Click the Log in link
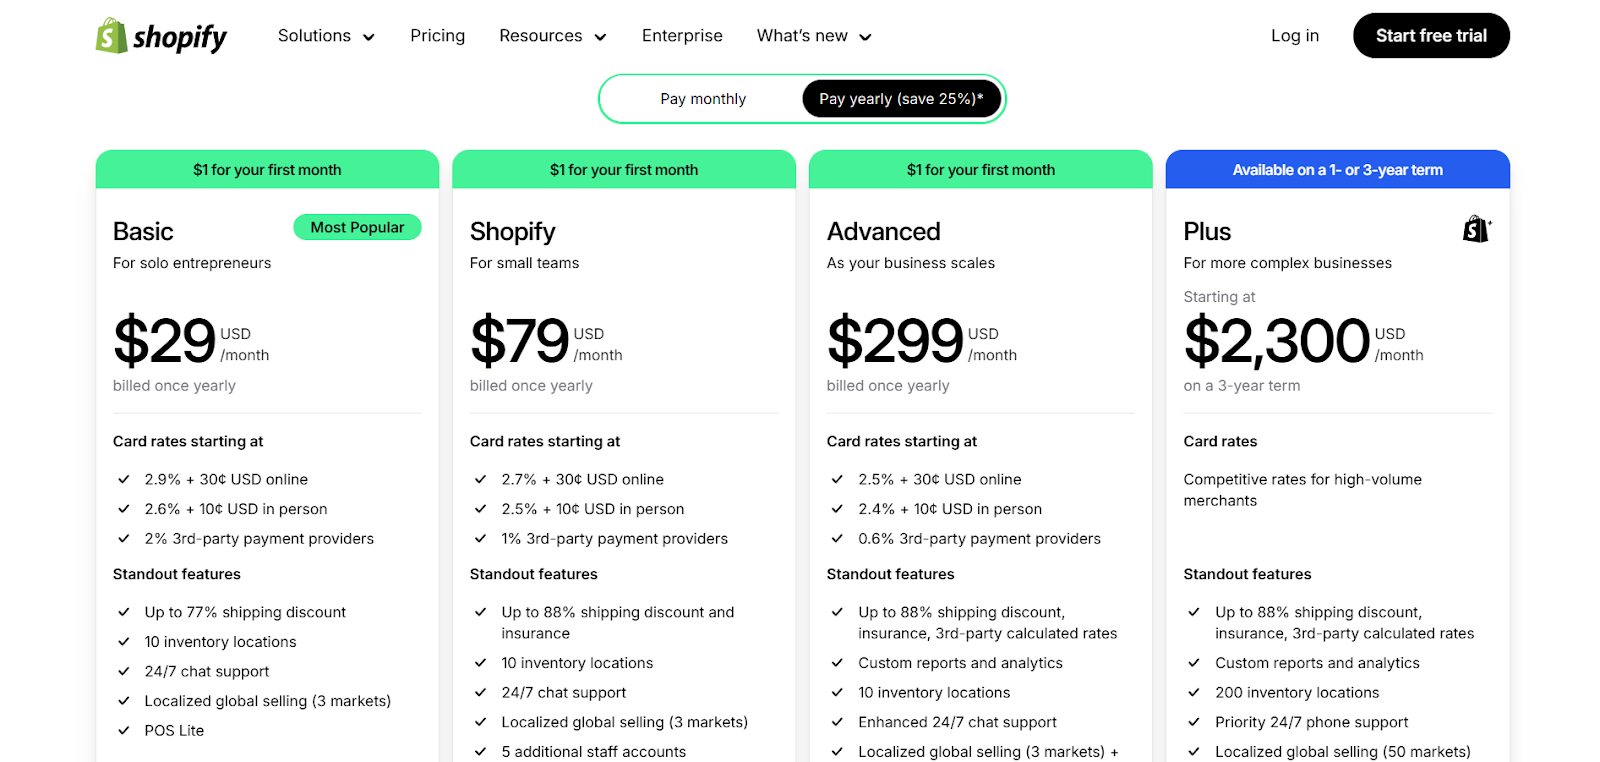 [x=1294, y=35]
